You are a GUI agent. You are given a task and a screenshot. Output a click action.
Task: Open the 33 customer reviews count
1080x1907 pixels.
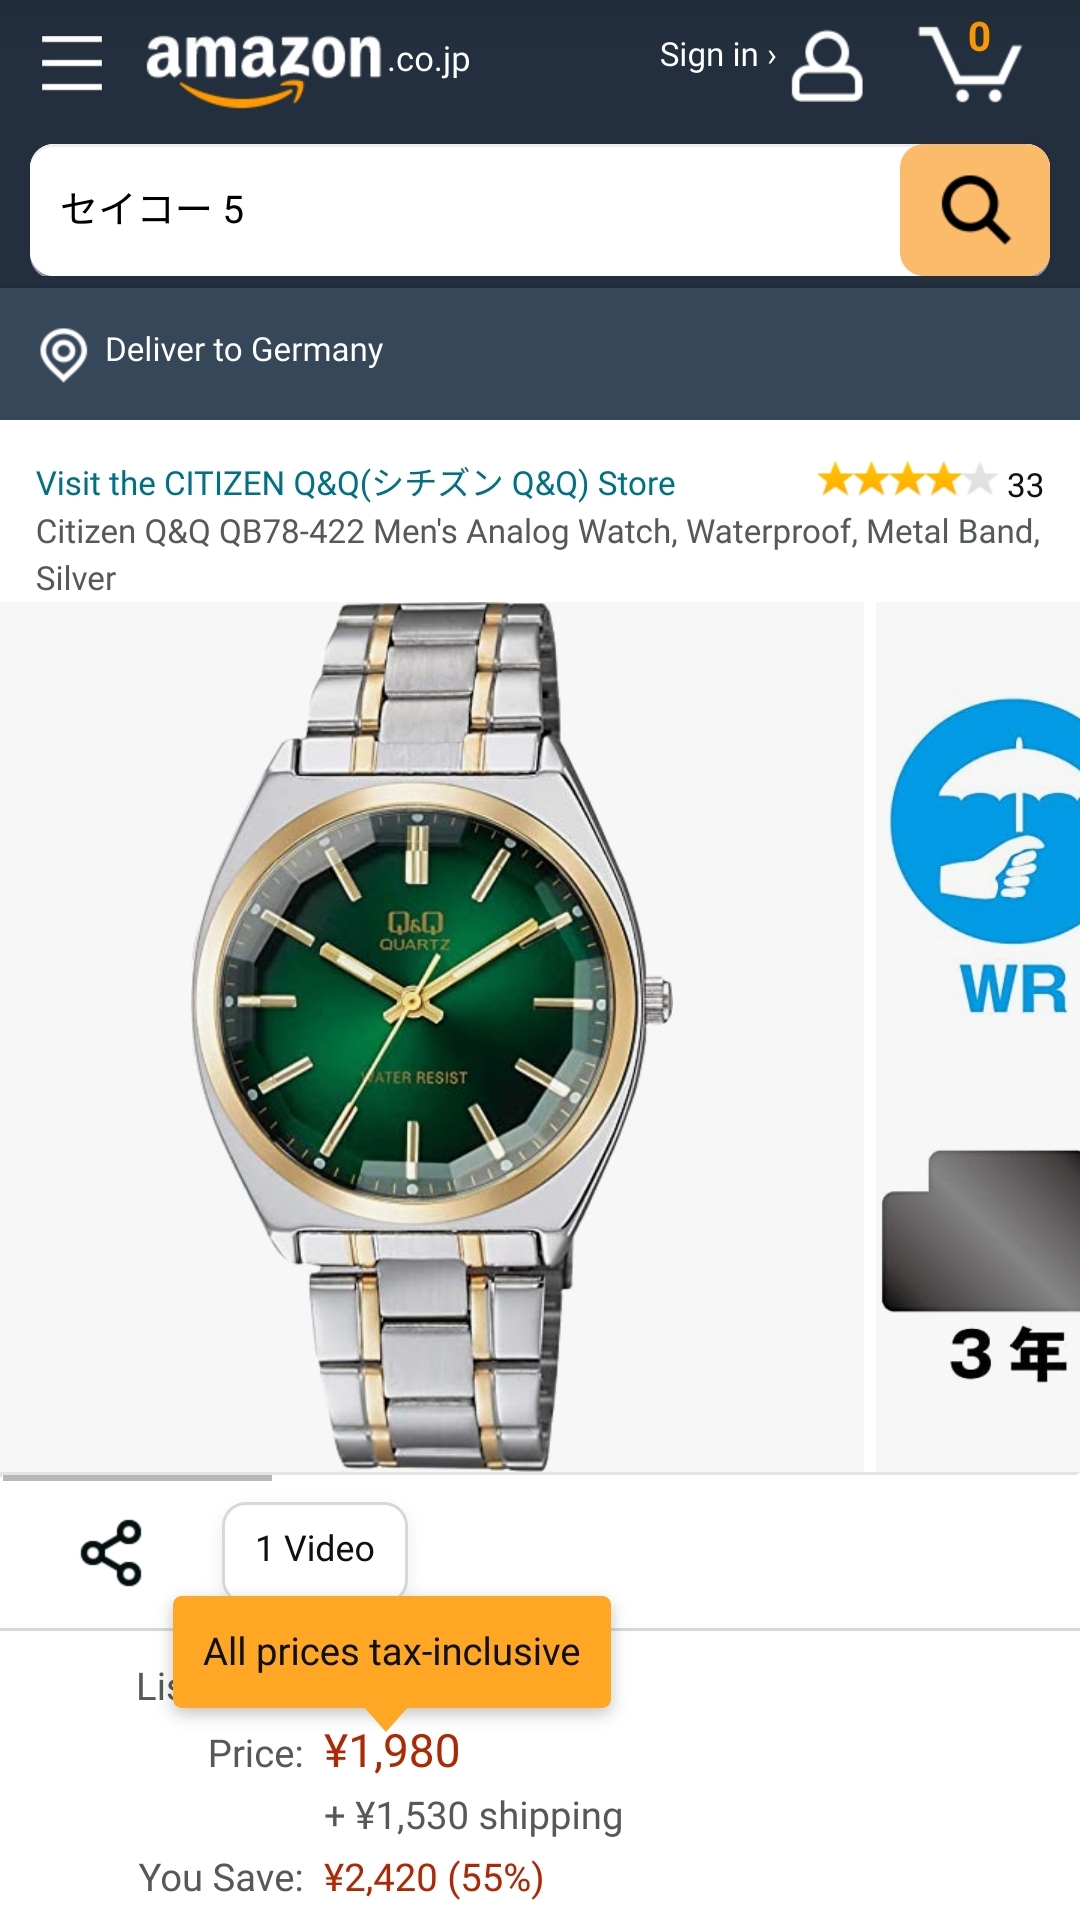1025,486
